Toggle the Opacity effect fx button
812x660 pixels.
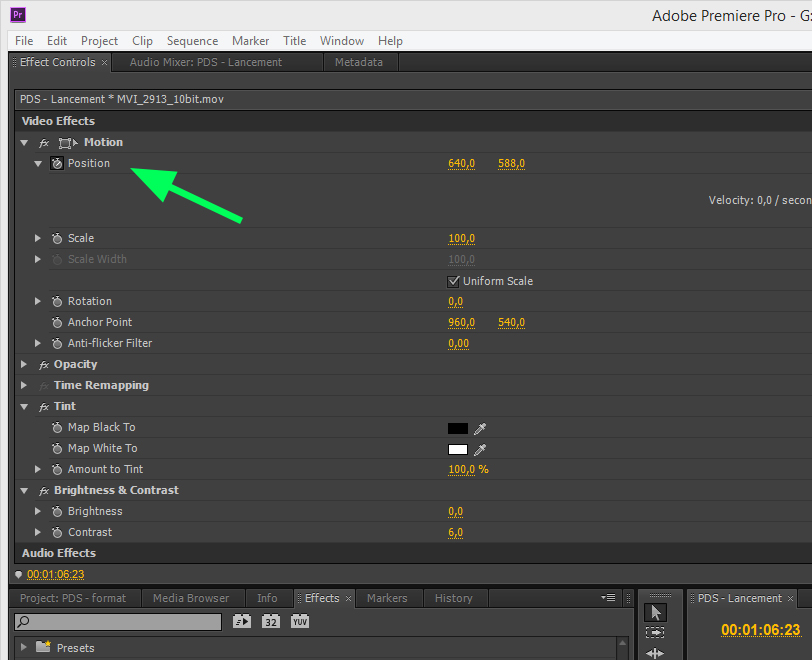click(44, 365)
